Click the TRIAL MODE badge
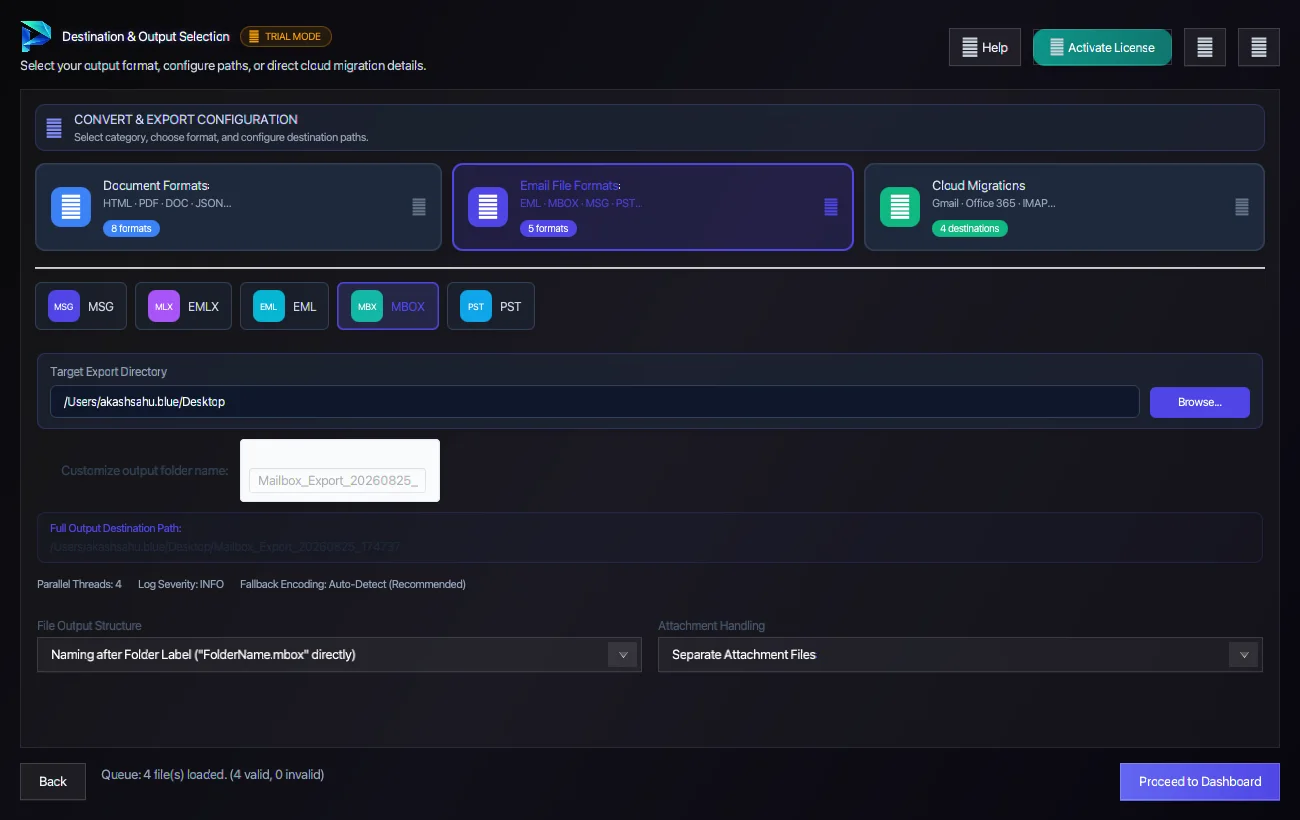This screenshot has width=1300, height=820. [x=286, y=37]
